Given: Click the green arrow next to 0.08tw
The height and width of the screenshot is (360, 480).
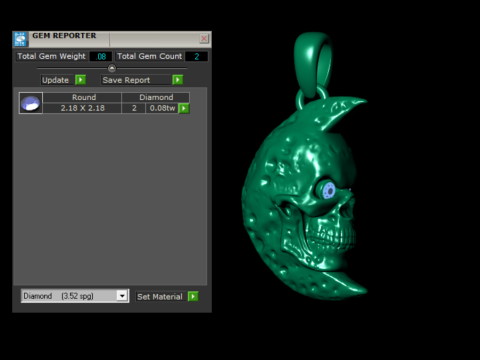Looking at the screenshot, I should pos(184,108).
